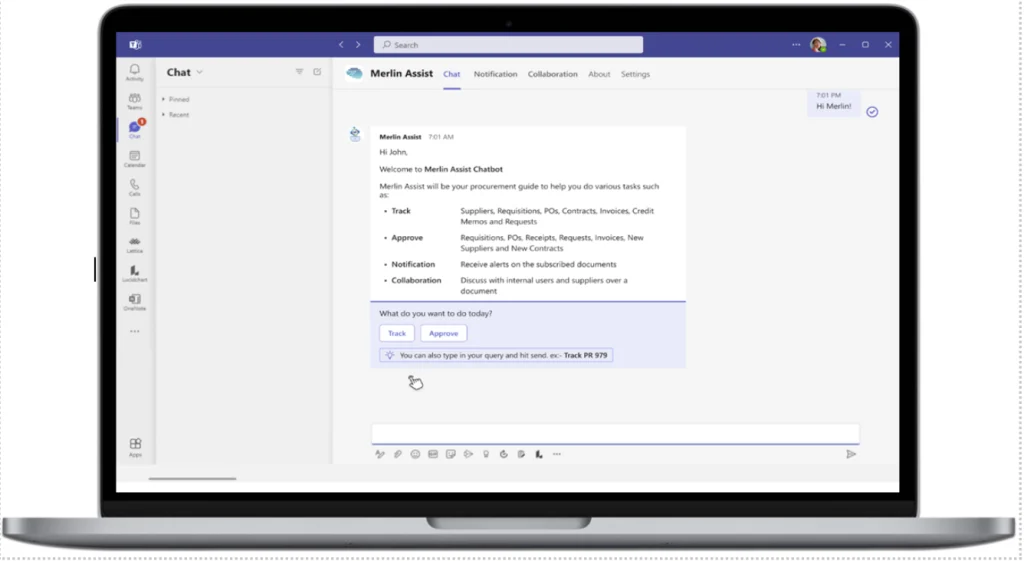Viewport: 1024px width, 561px height.
Task: Open the Chat header dropdown chevron
Action: pyautogui.click(x=200, y=72)
